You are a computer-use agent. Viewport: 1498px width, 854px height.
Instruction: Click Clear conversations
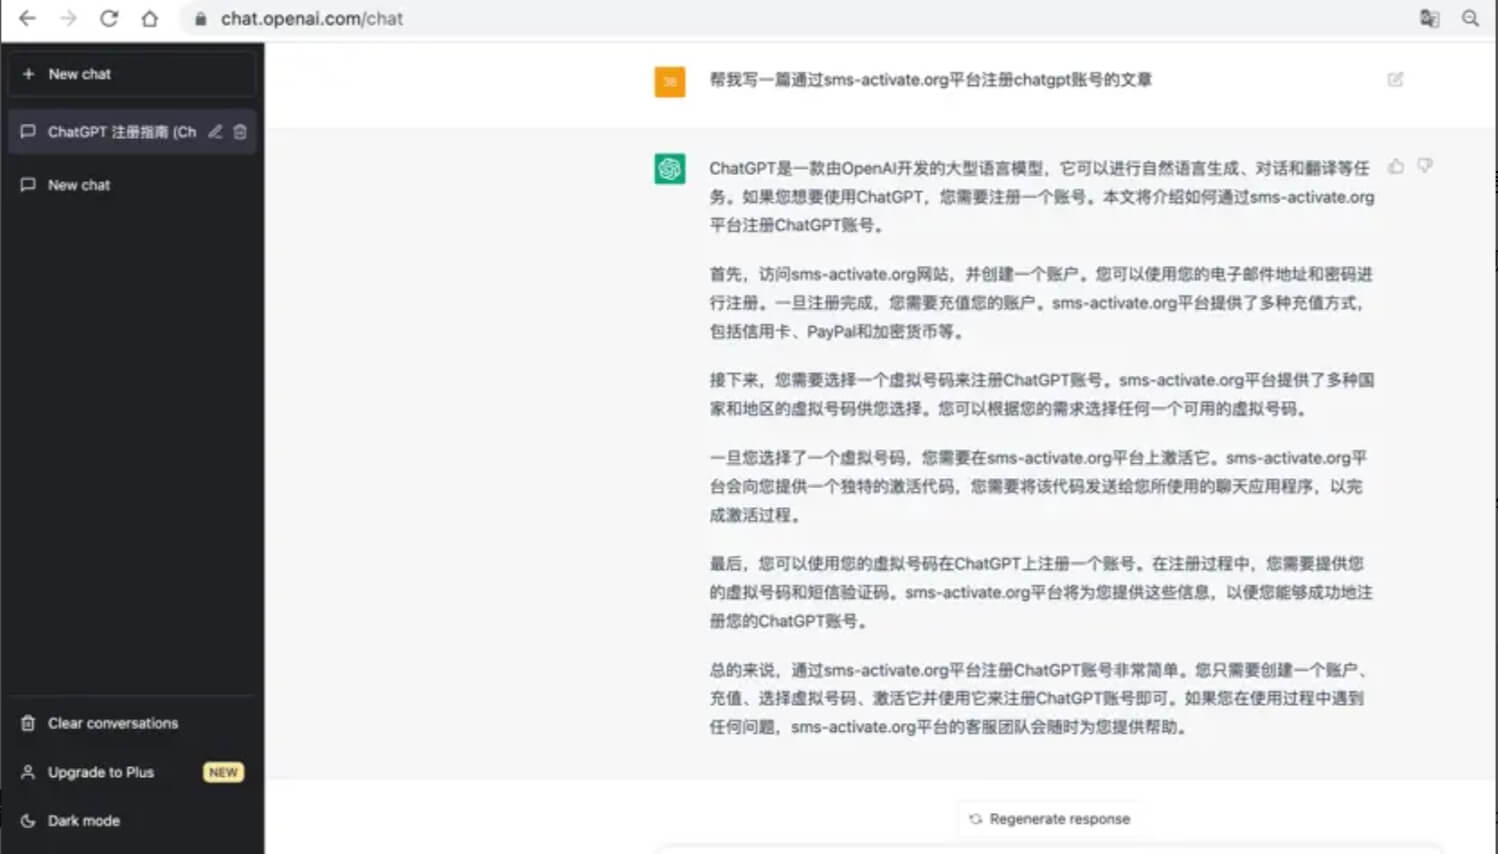point(132,723)
